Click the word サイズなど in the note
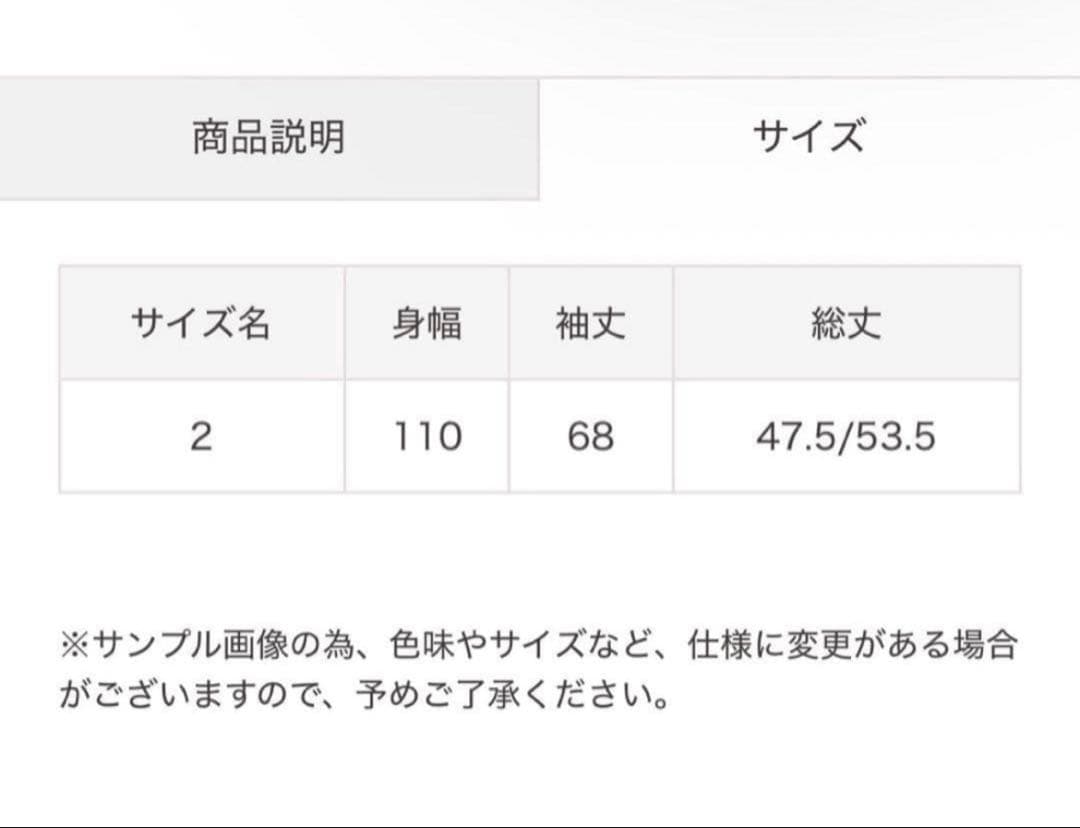The image size is (1080, 828). tap(572, 645)
